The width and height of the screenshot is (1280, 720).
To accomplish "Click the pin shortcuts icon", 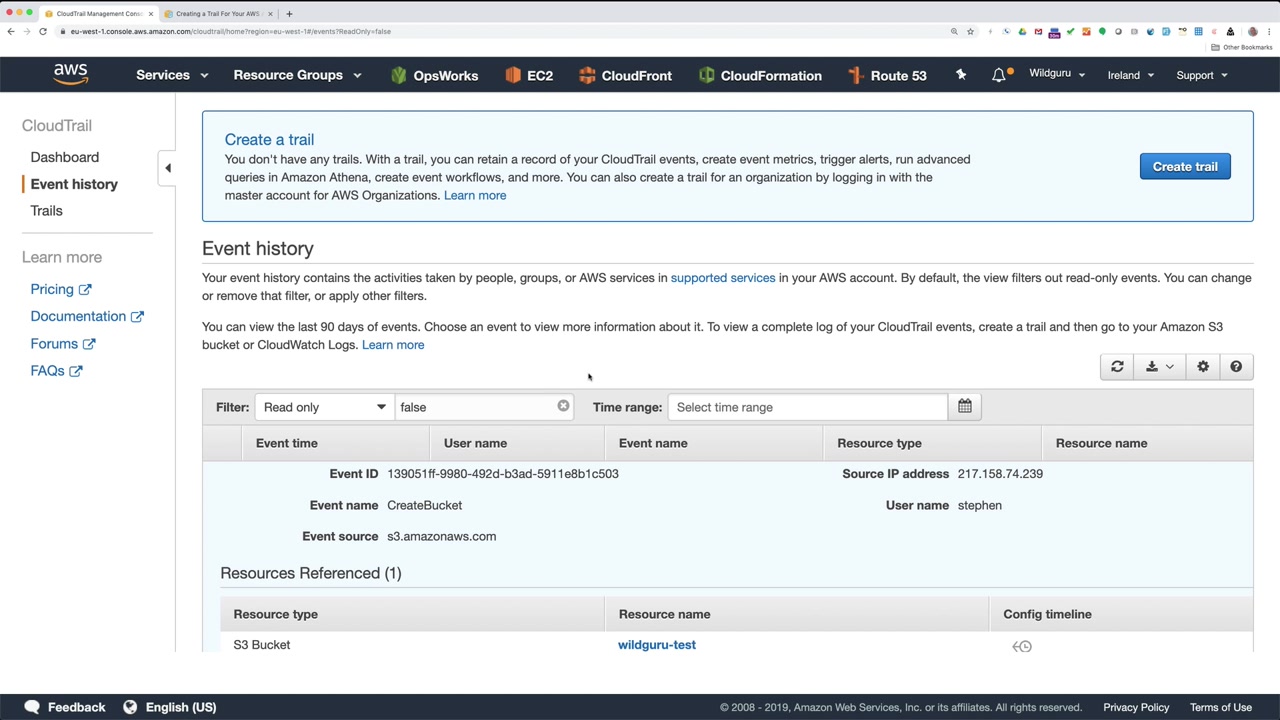I will (961, 75).
